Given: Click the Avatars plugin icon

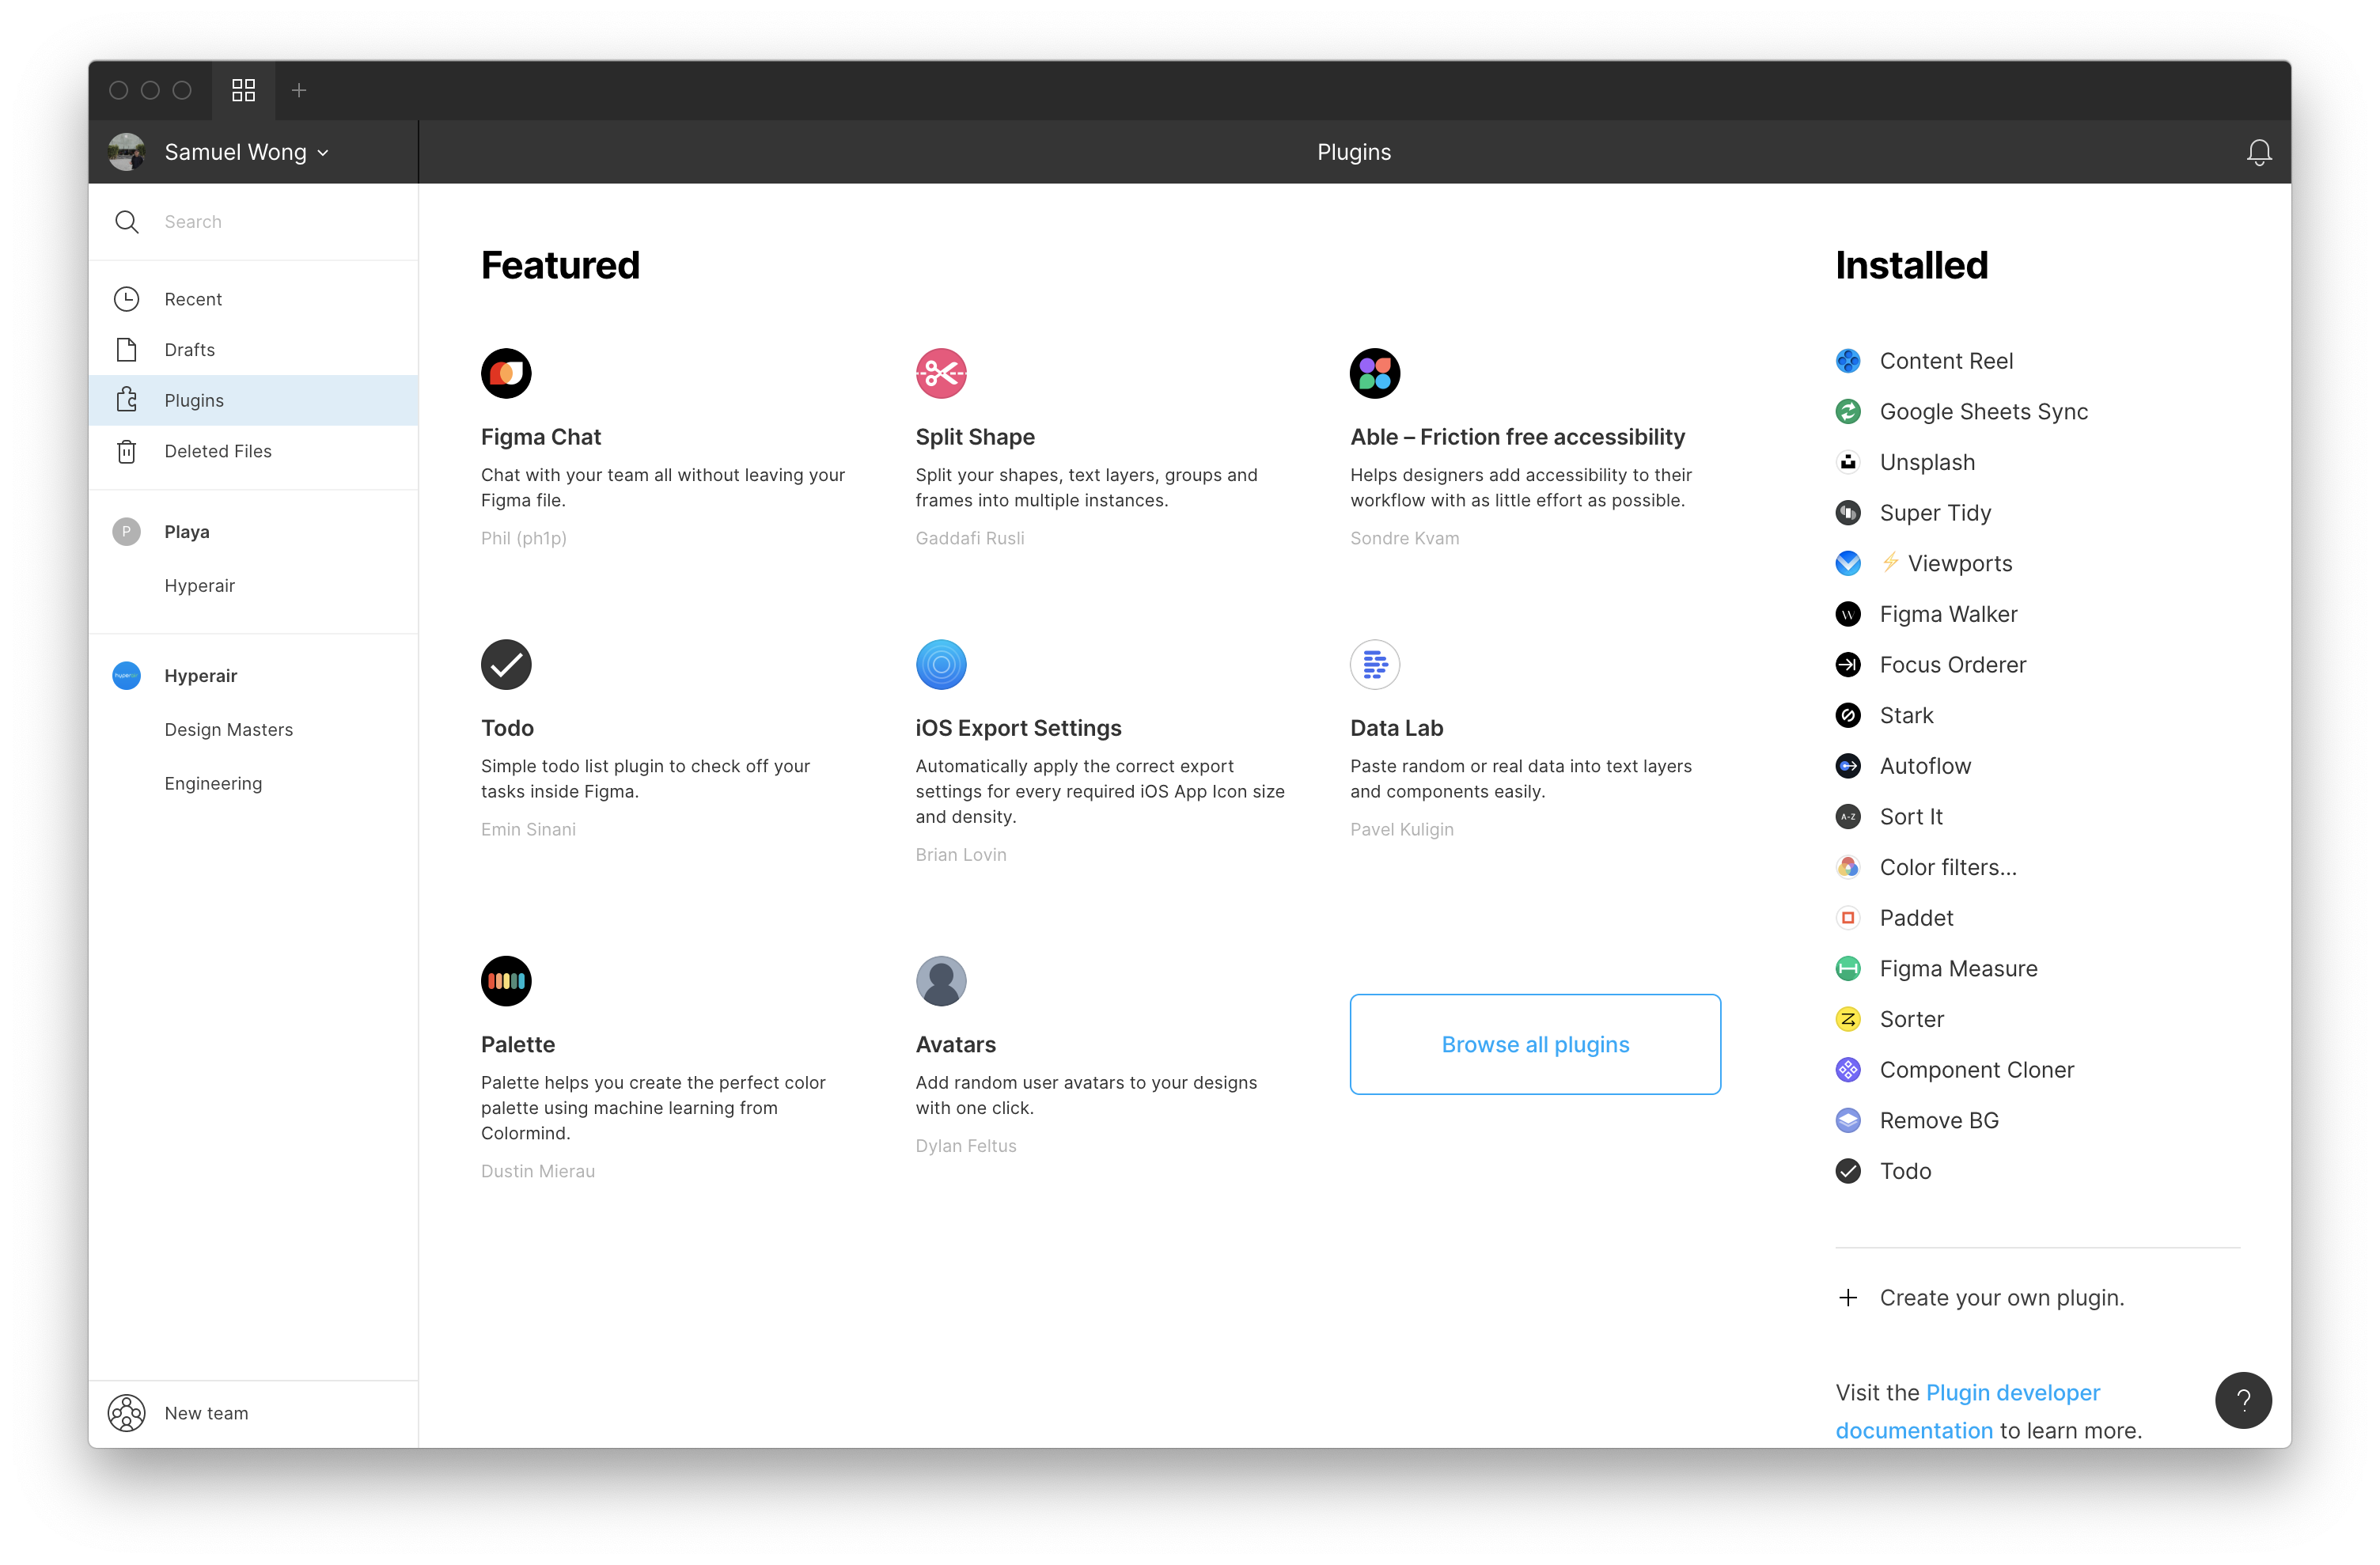Looking at the screenshot, I should (942, 978).
